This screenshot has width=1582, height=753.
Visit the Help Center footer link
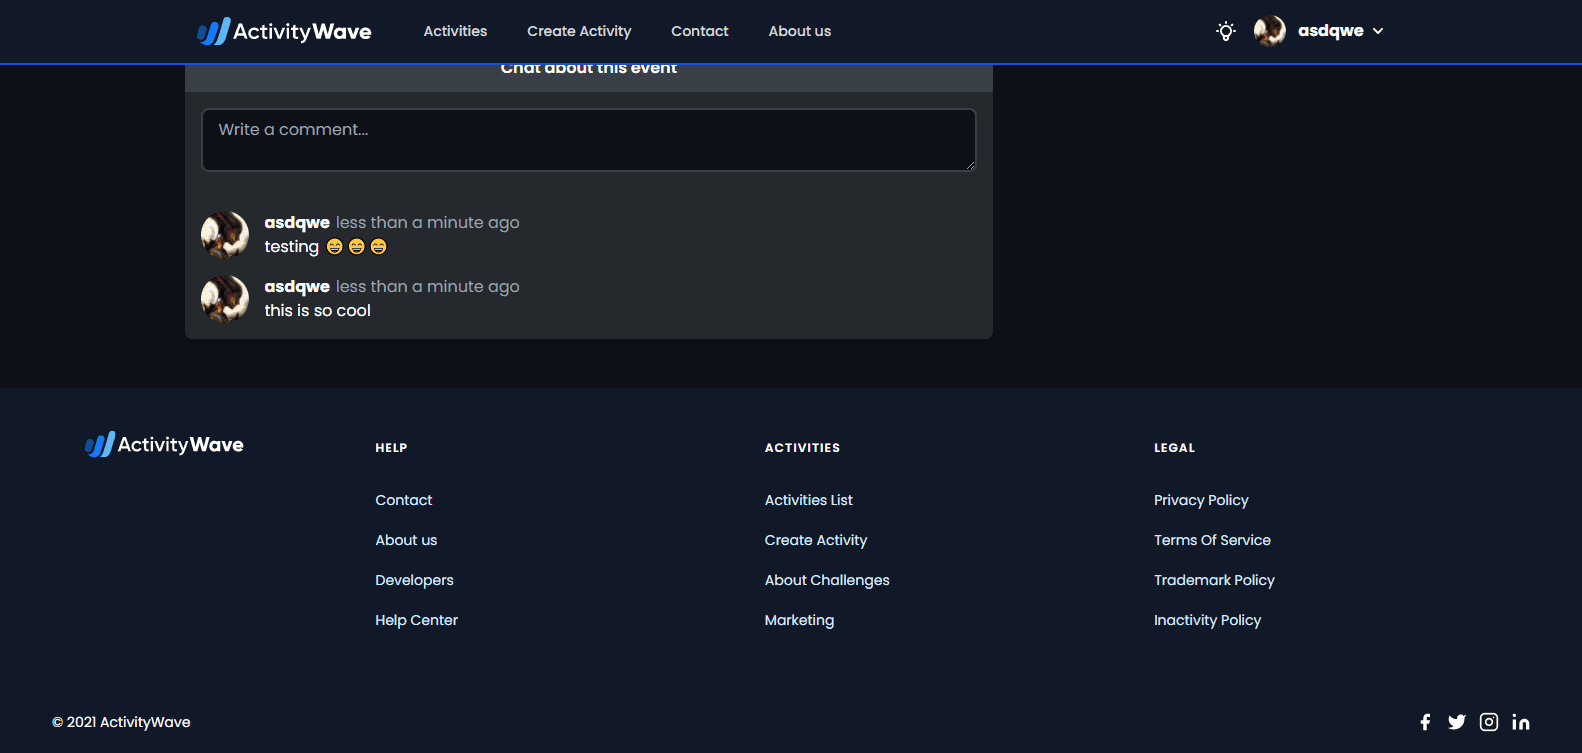416,620
